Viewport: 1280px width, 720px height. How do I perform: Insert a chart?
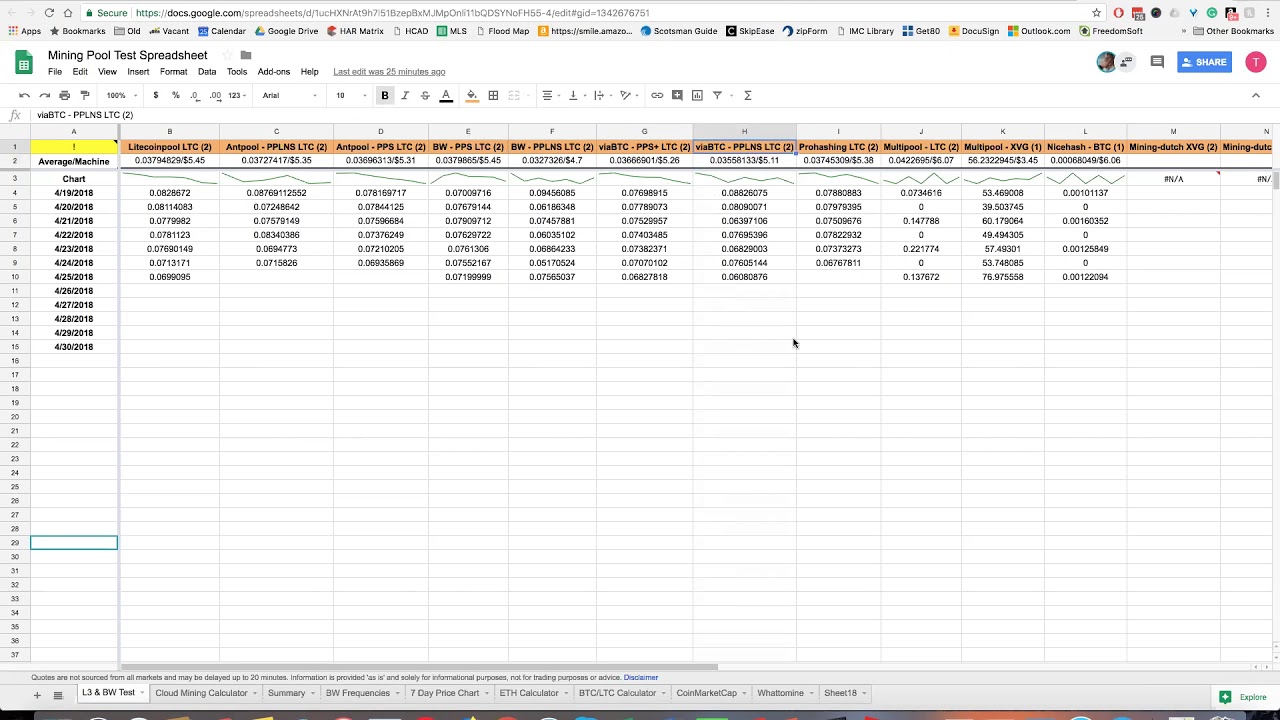(x=697, y=95)
